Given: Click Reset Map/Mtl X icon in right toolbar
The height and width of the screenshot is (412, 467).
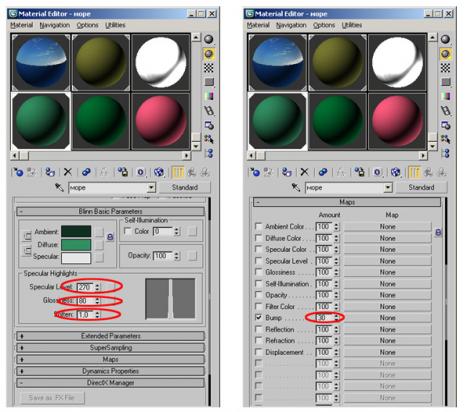Looking at the screenshot, I should point(304,172).
